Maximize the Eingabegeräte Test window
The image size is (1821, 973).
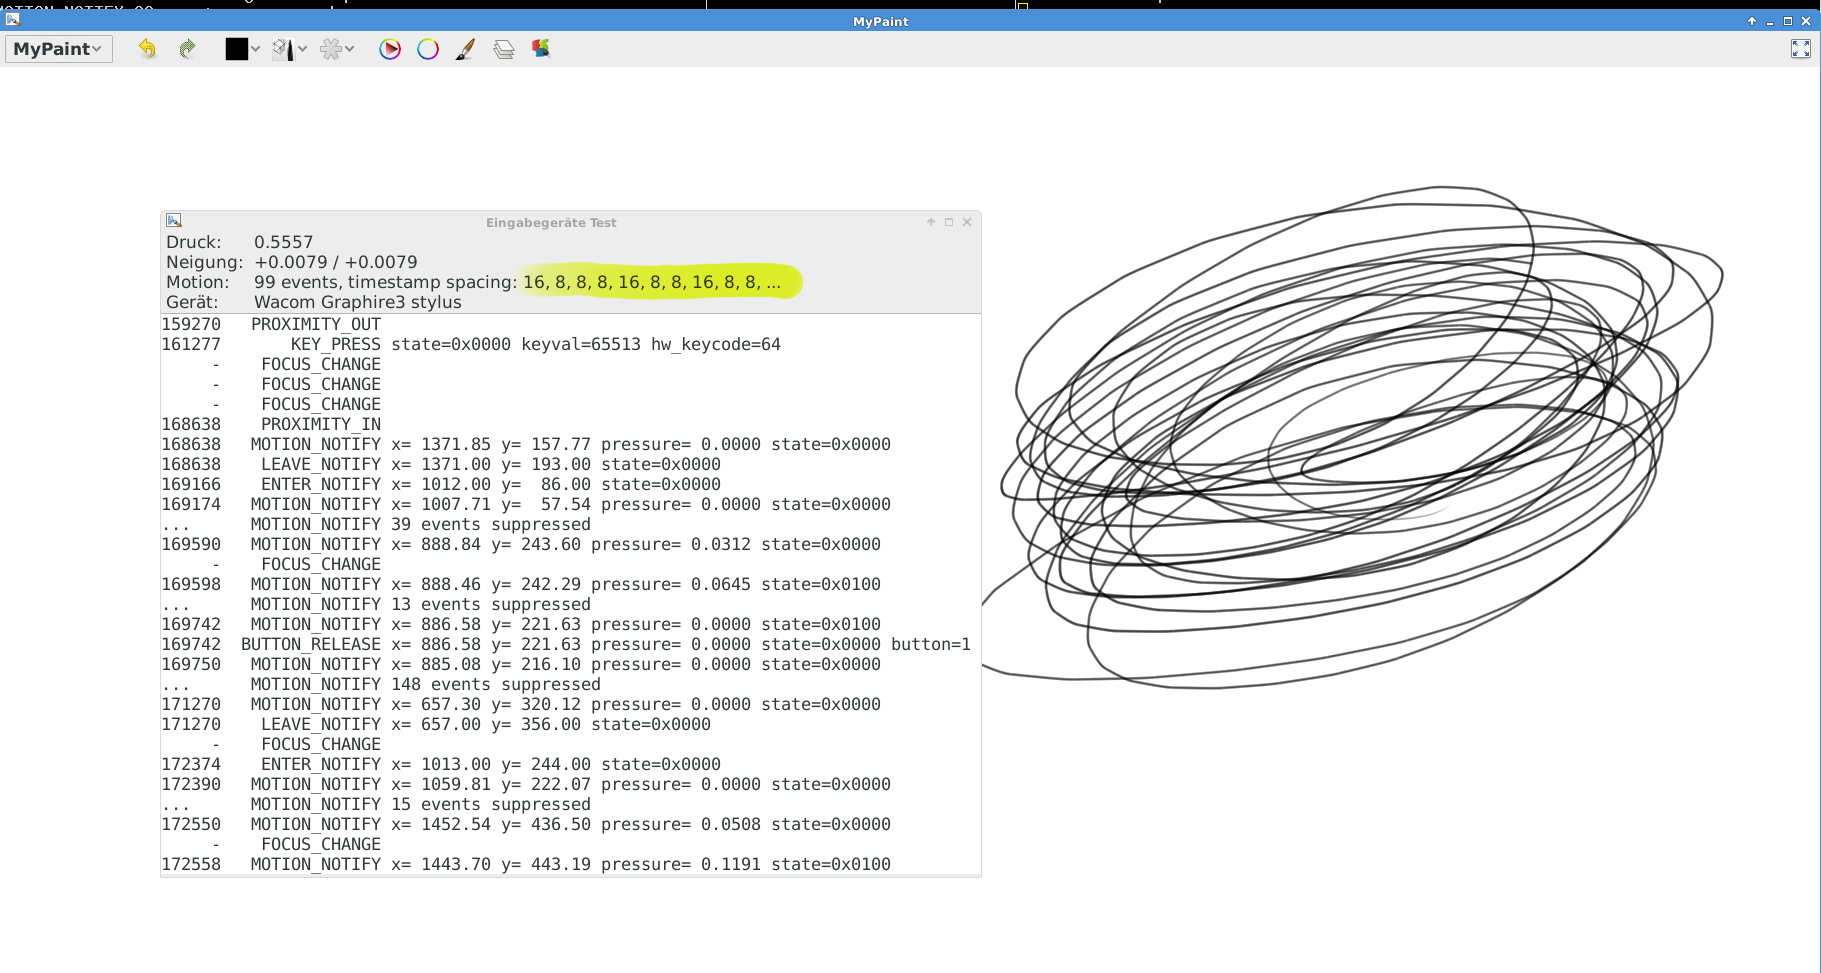click(949, 222)
